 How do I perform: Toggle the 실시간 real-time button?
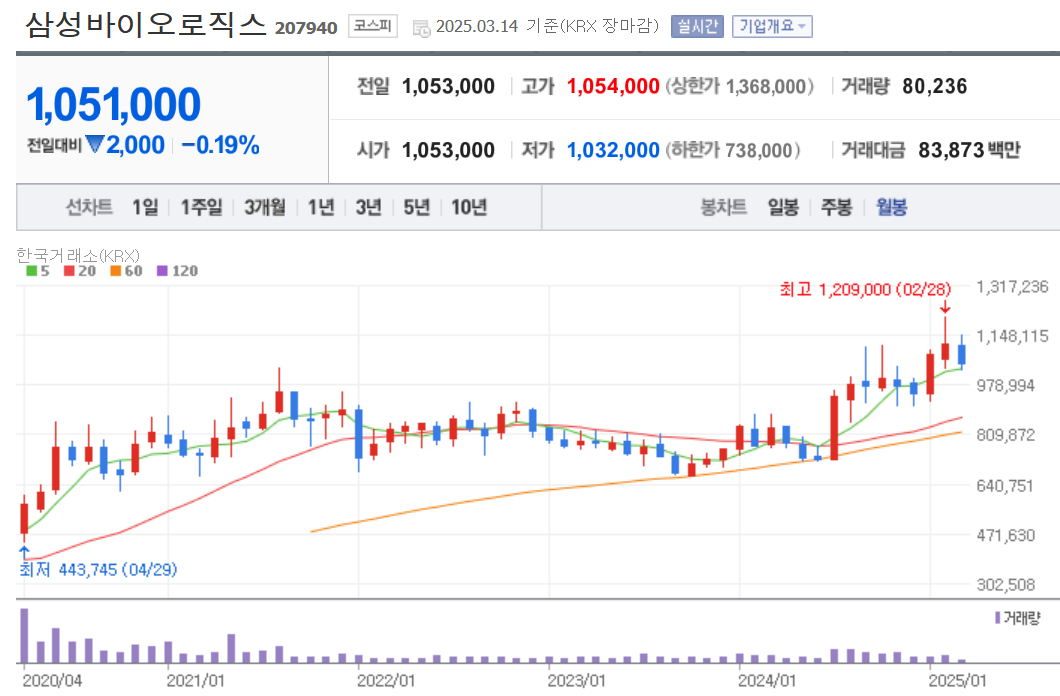[697, 26]
